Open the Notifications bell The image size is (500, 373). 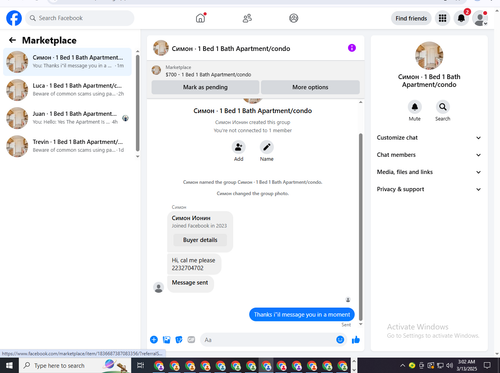pos(461,18)
